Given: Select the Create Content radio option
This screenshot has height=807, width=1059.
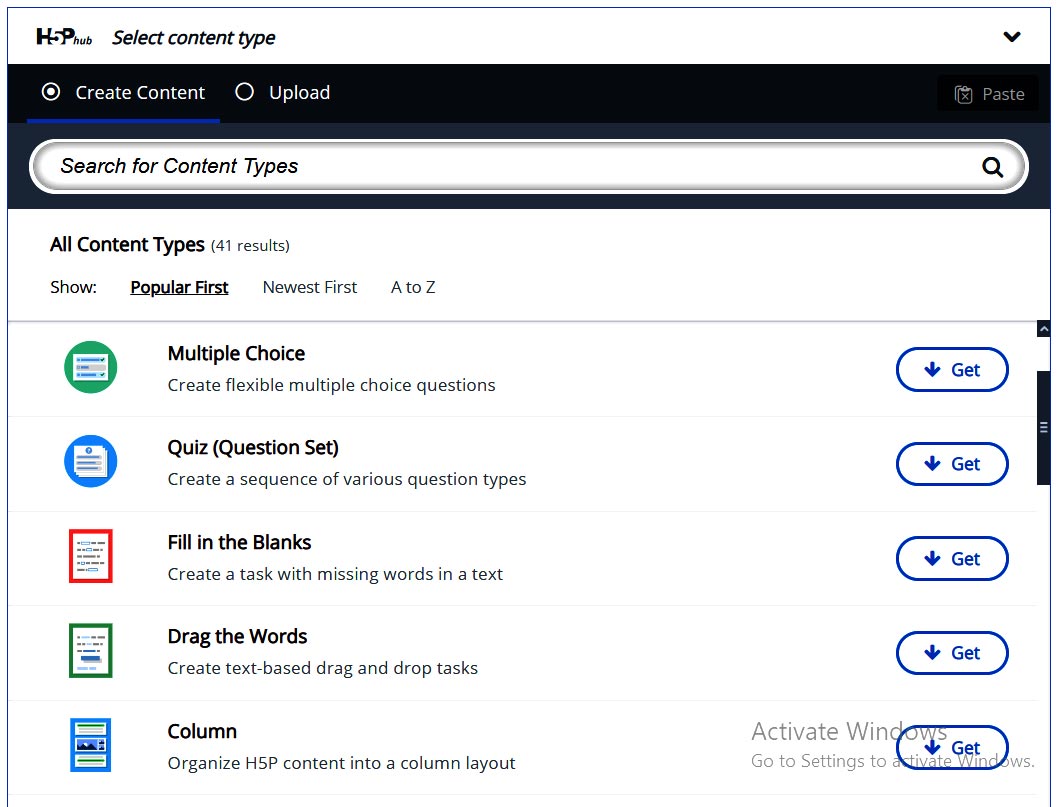Looking at the screenshot, I should [51, 92].
